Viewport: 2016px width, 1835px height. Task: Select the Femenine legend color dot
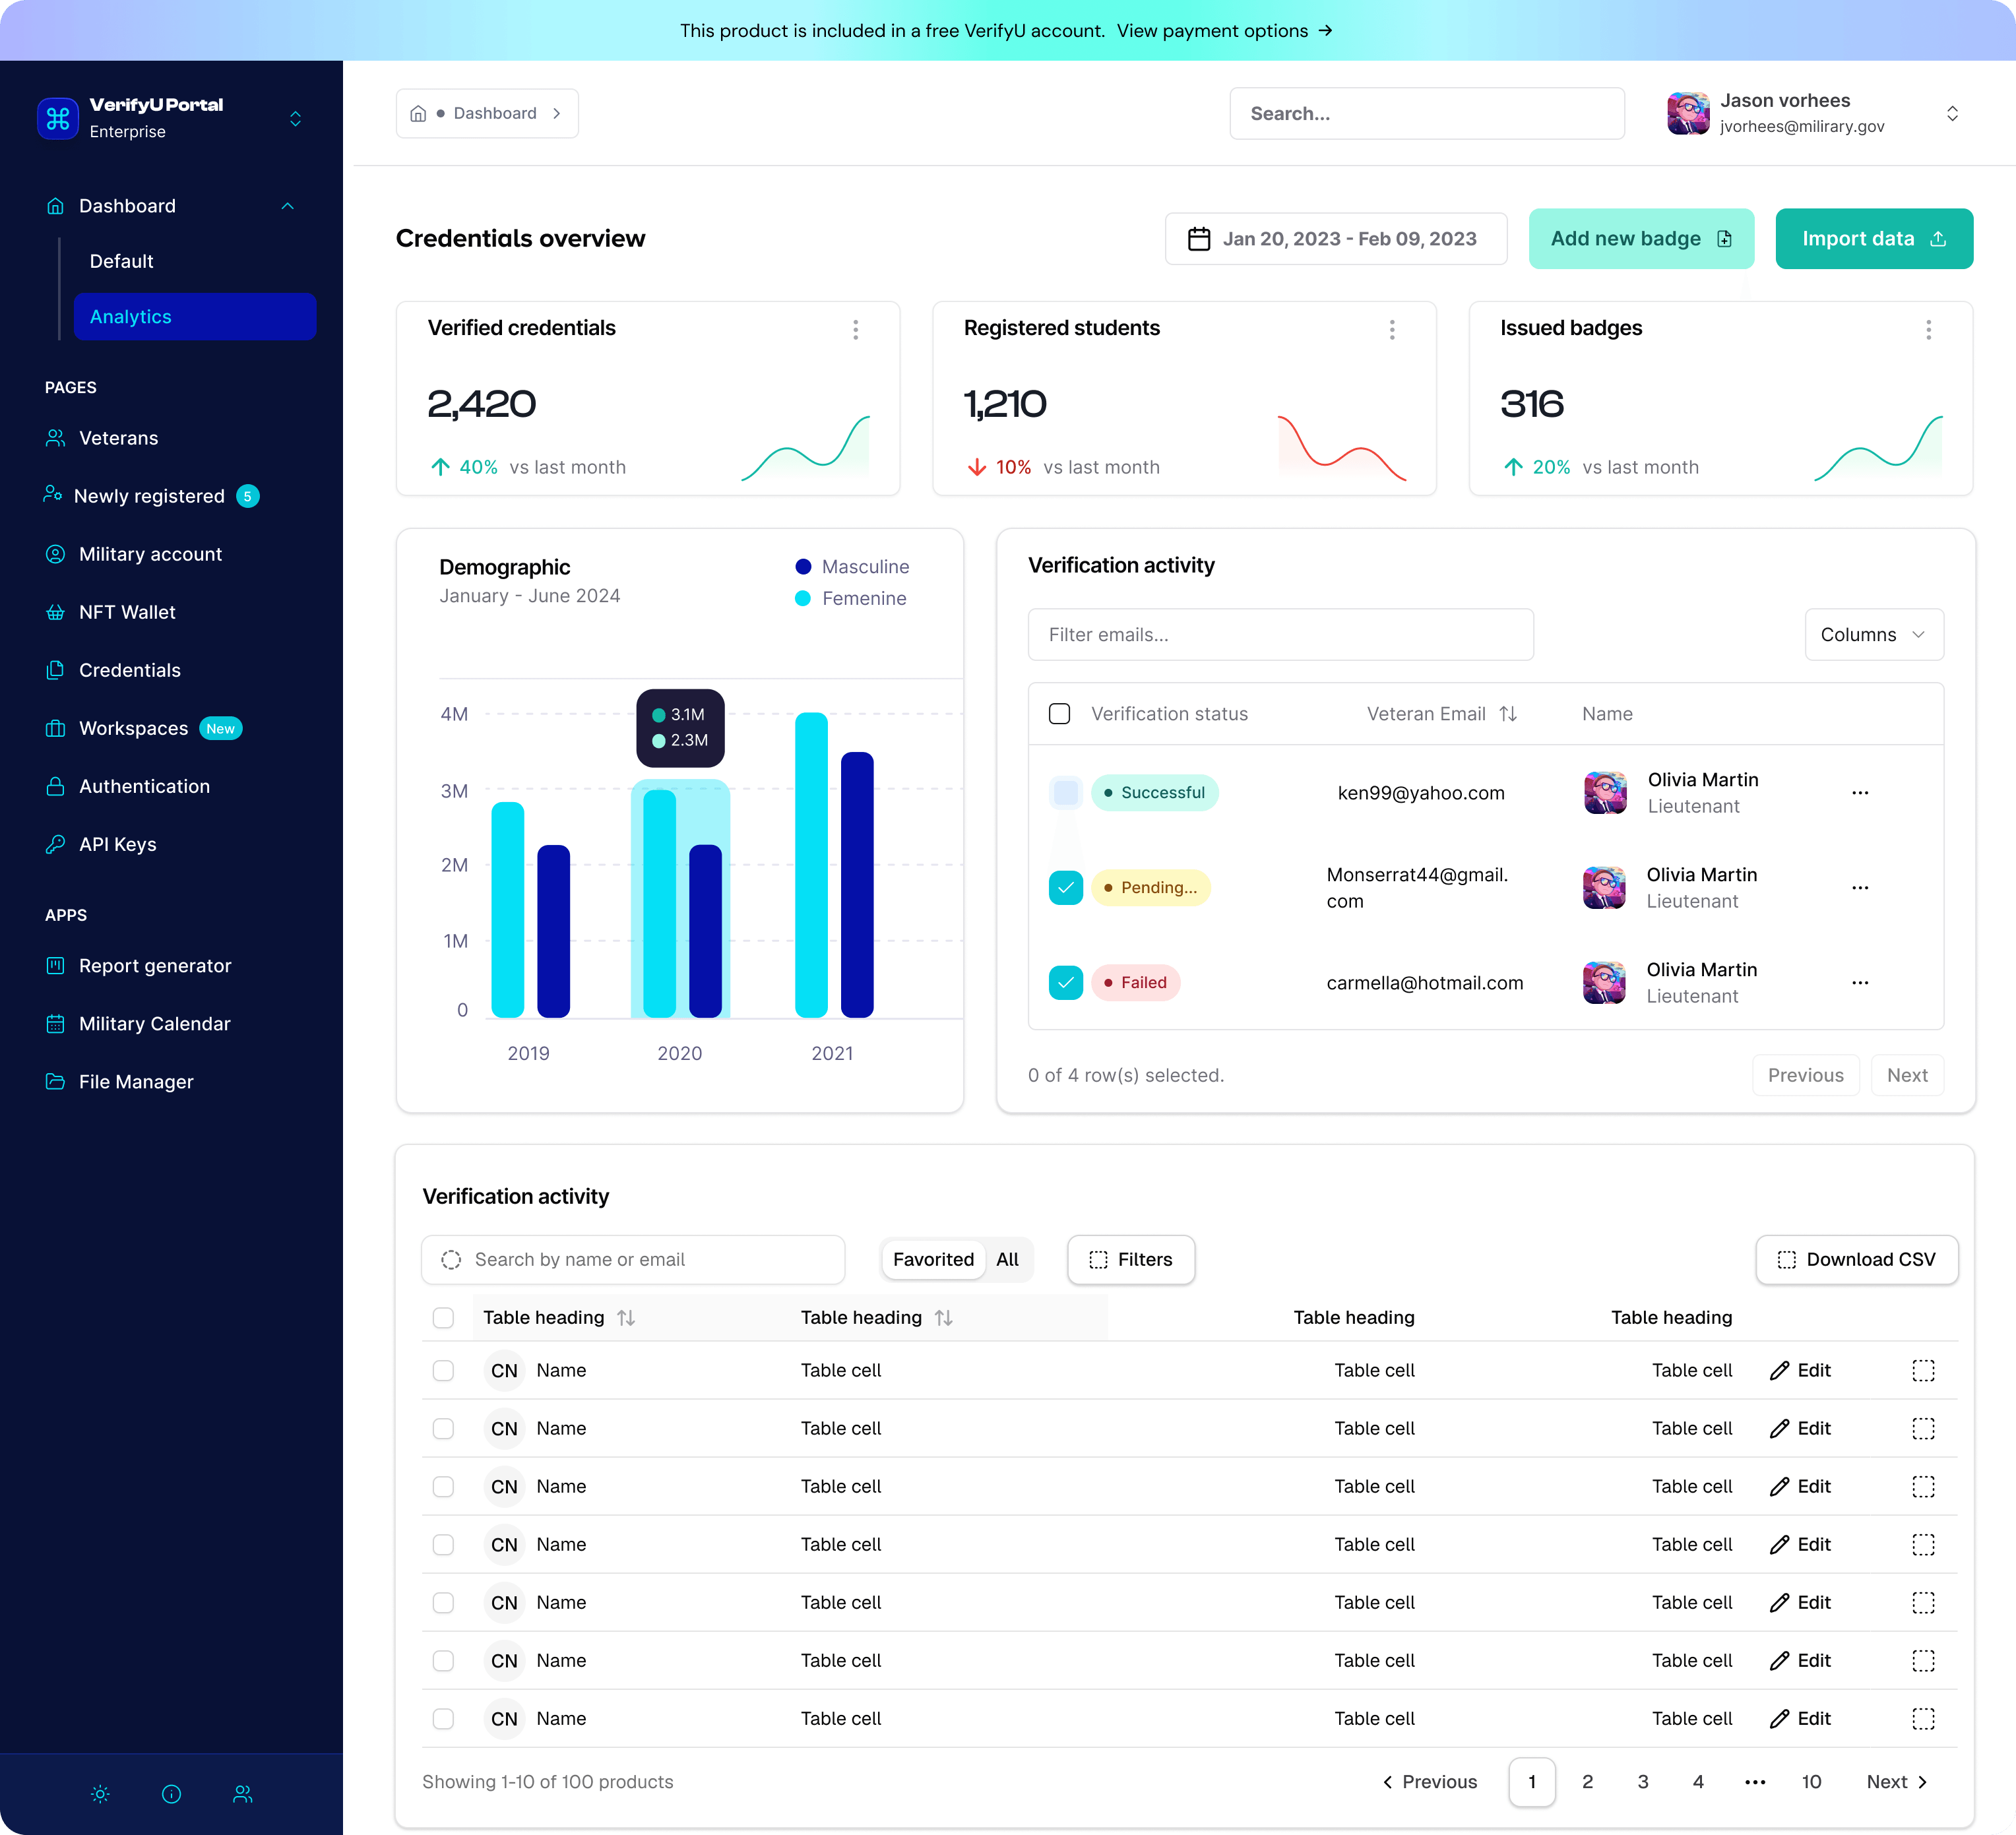[x=802, y=598]
